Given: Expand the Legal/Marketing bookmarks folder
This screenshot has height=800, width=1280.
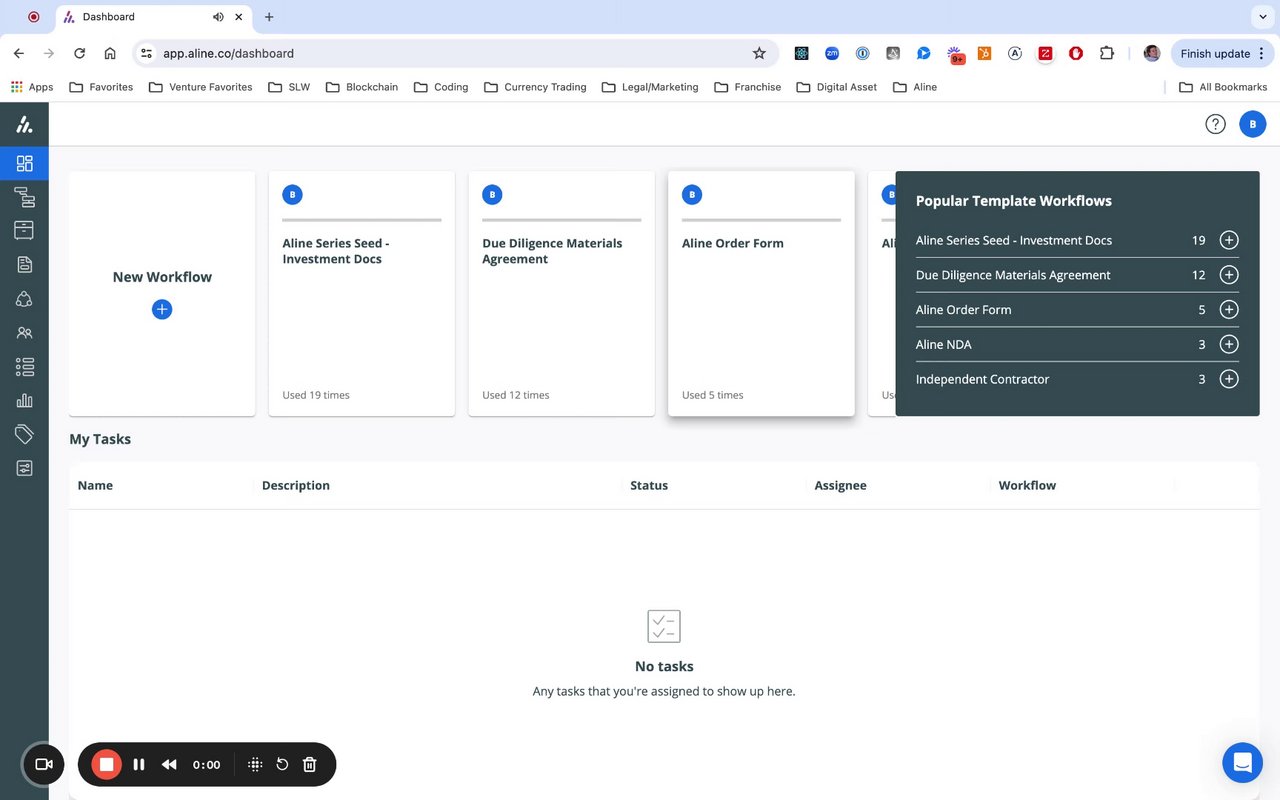Looking at the screenshot, I should point(650,87).
